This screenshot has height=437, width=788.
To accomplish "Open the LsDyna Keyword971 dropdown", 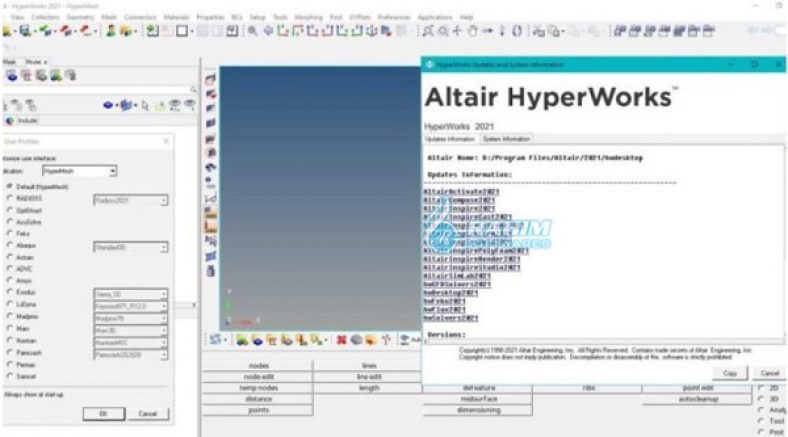I will click(x=131, y=306).
